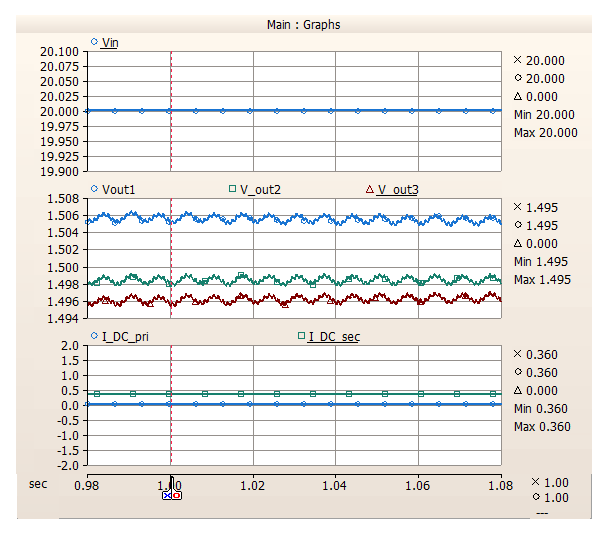Click the circle symbol beside Vin
Image resolution: width=606 pixels, height=534 pixels.
[x=94, y=42]
